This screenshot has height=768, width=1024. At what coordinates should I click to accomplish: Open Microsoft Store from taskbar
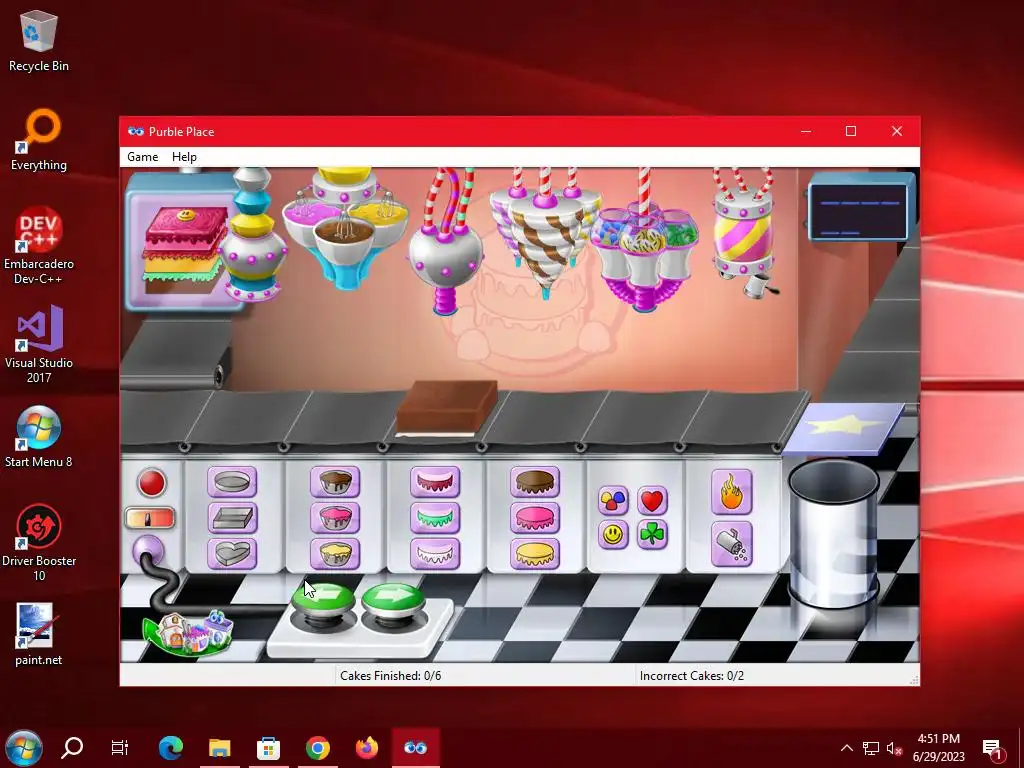(x=268, y=747)
